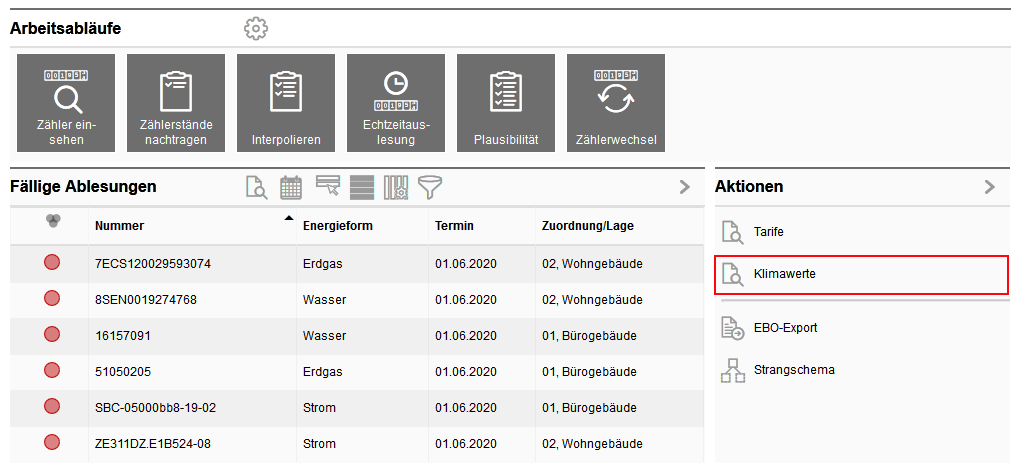Open the calendar icon in Fällige Ablesungen
Viewport: 1012px width, 463px height.
(x=291, y=187)
